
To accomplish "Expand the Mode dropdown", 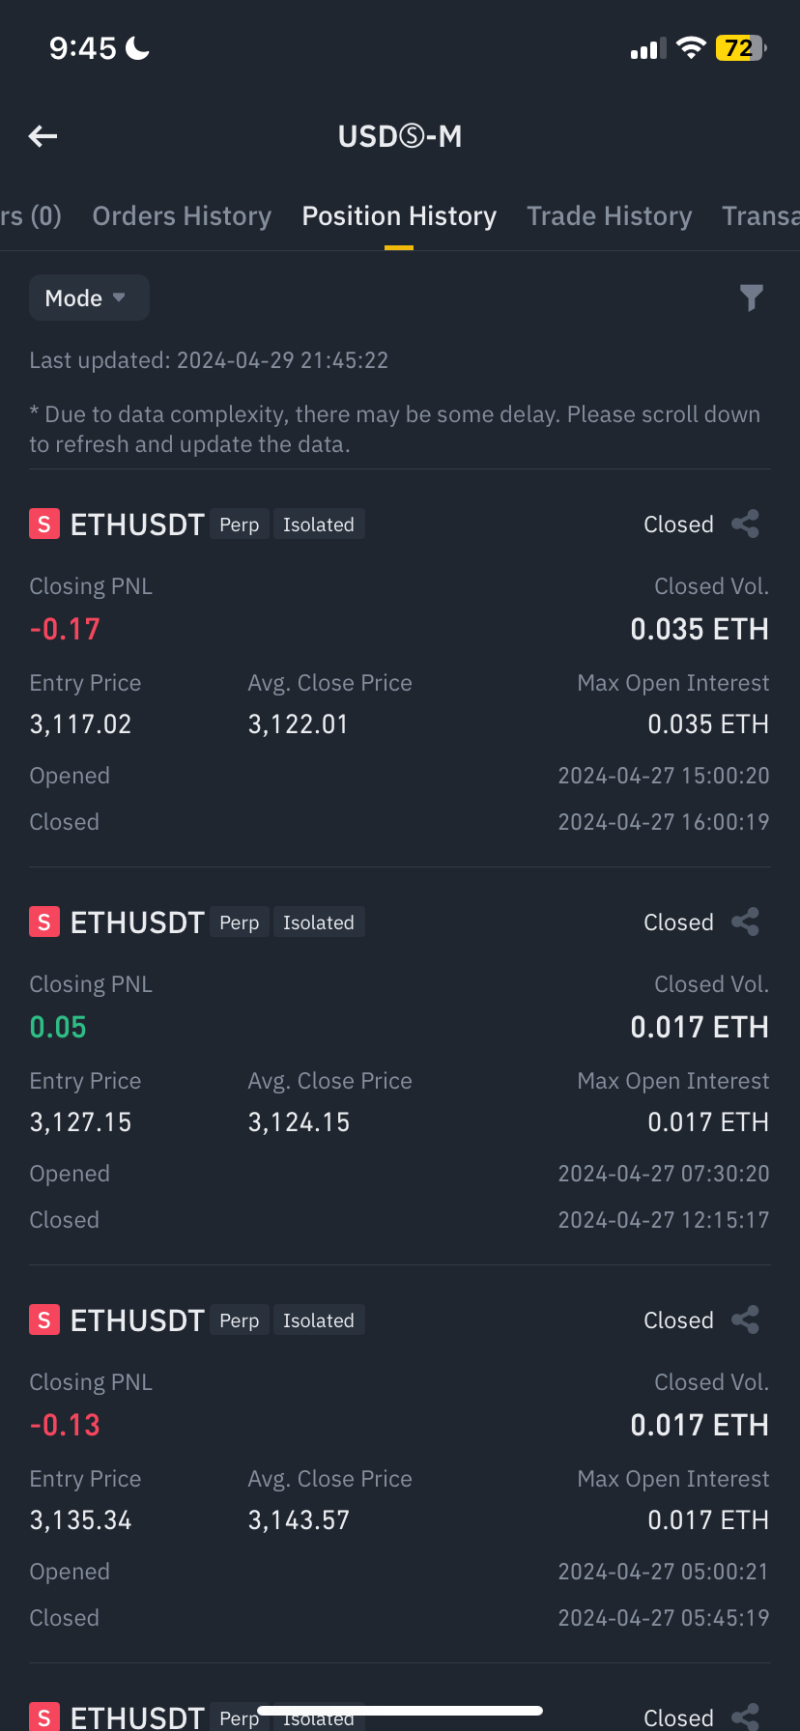I will pos(88,298).
